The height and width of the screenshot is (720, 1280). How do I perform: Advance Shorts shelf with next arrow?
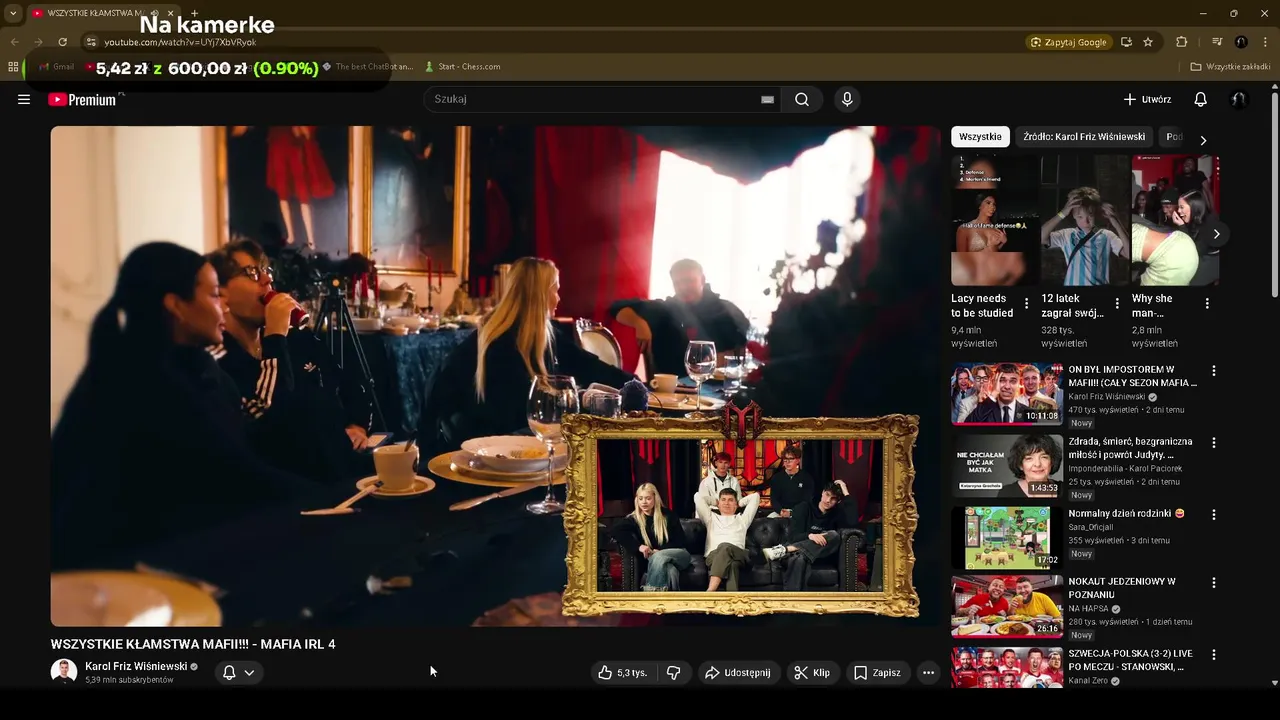[1216, 234]
